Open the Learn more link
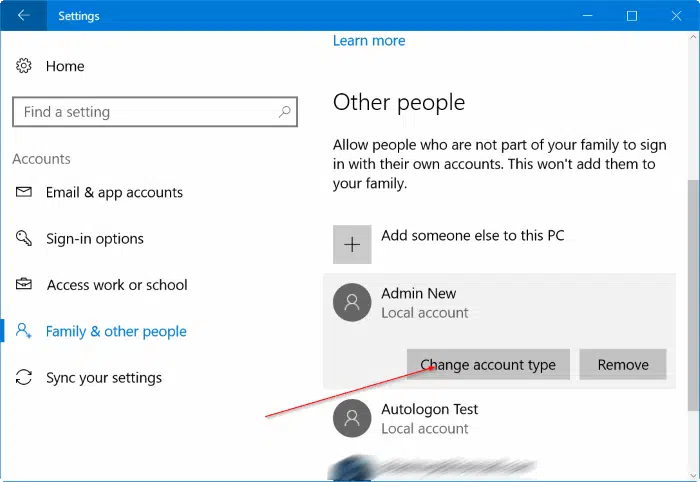700x482 pixels. click(x=369, y=41)
